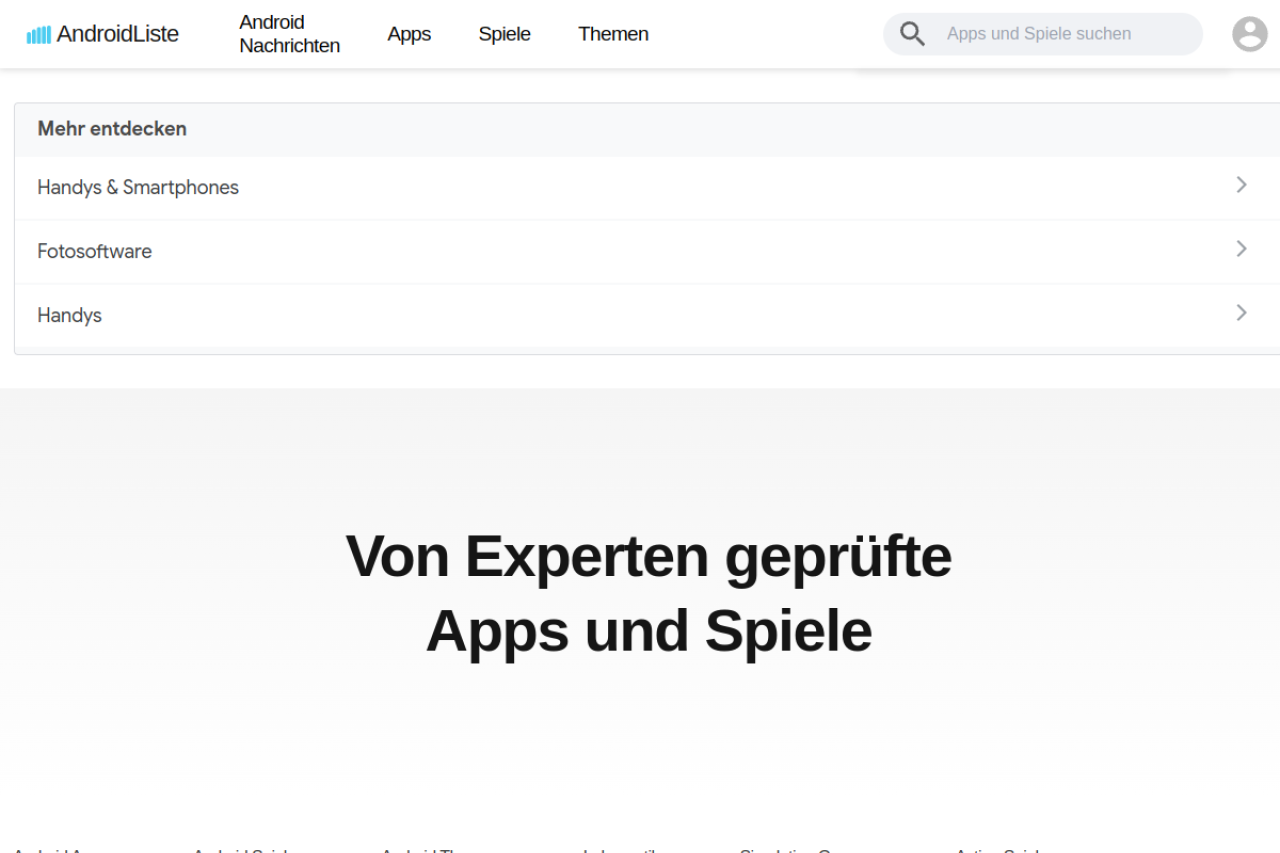Open the Apps menu item

pyautogui.click(x=409, y=33)
